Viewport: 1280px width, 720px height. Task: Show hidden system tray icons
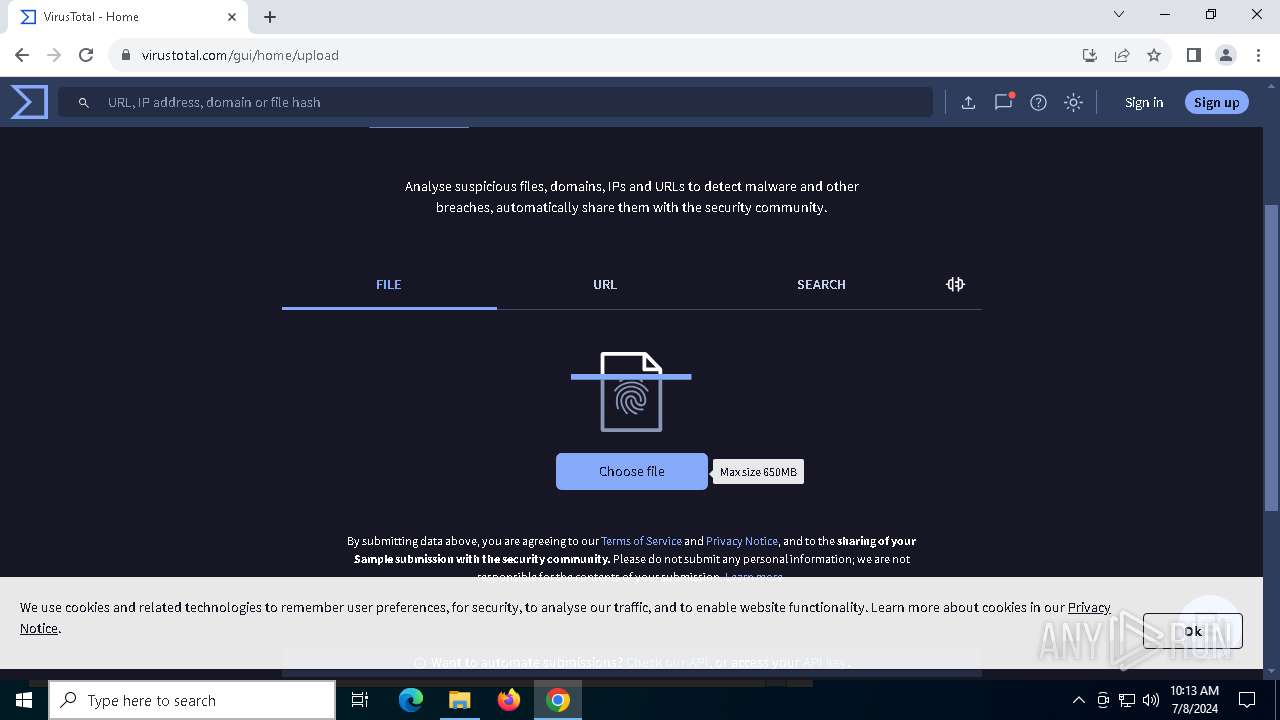(1078, 700)
